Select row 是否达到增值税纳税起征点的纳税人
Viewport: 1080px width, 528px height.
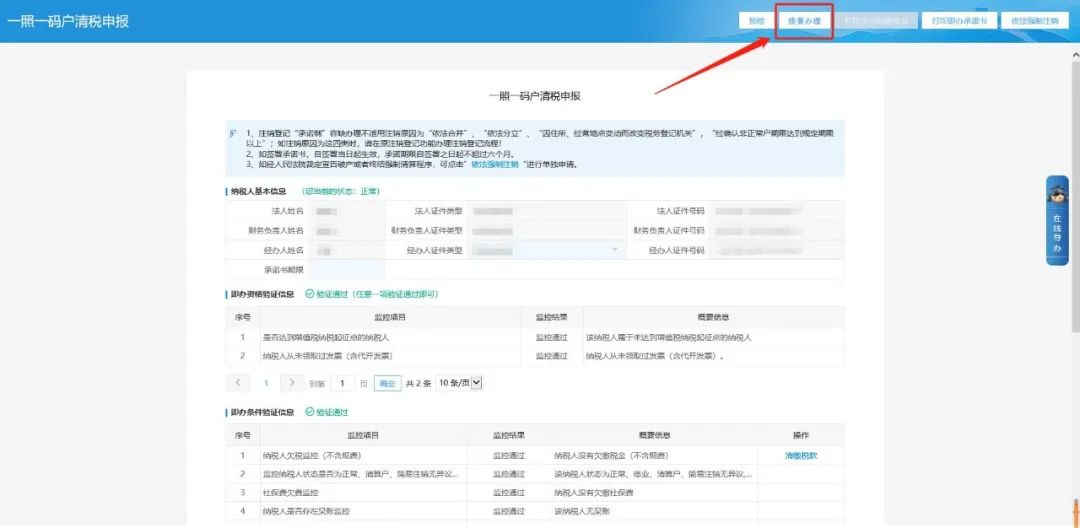click(534, 338)
